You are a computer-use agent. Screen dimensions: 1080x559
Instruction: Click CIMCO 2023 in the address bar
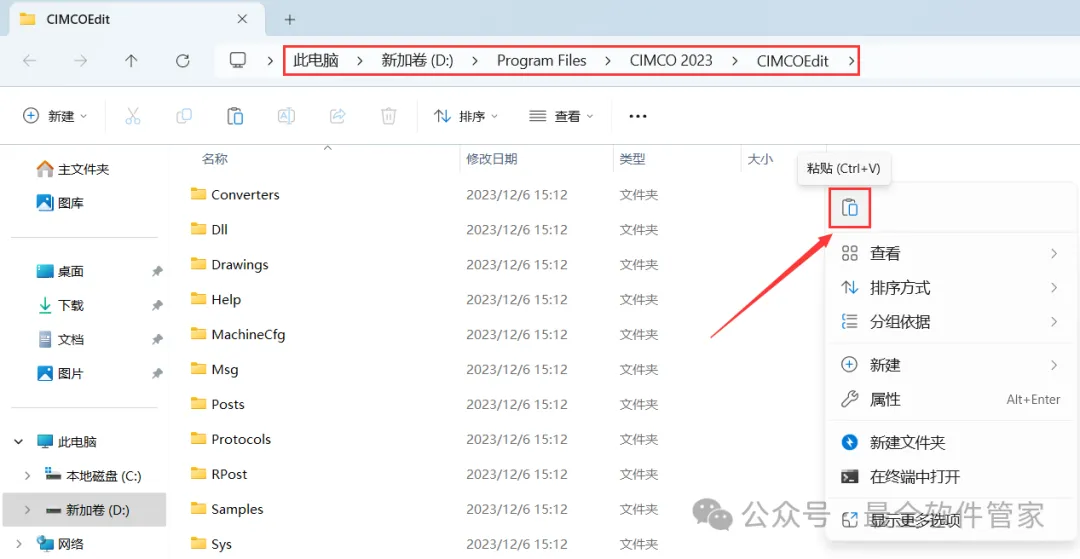[671, 61]
